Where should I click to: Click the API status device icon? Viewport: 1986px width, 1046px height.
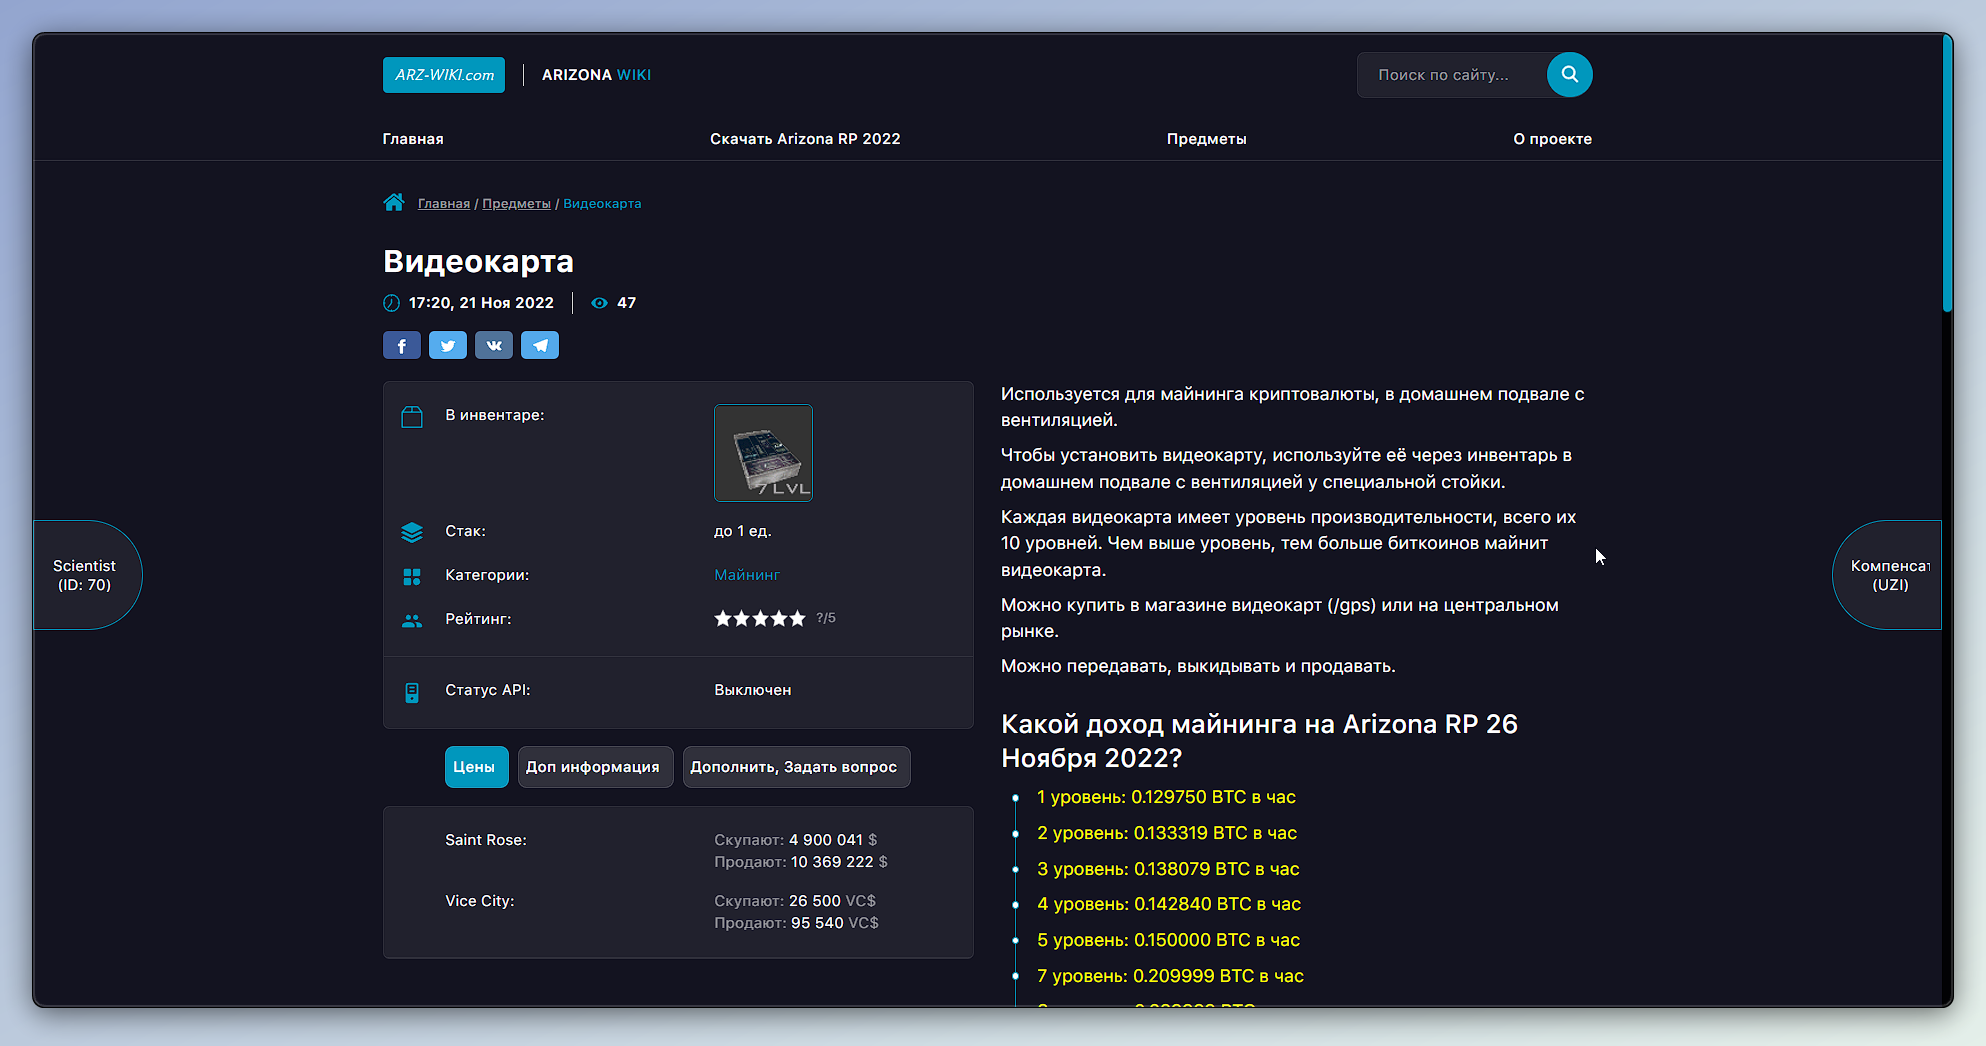pyautogui.click(x=412, y=693)
